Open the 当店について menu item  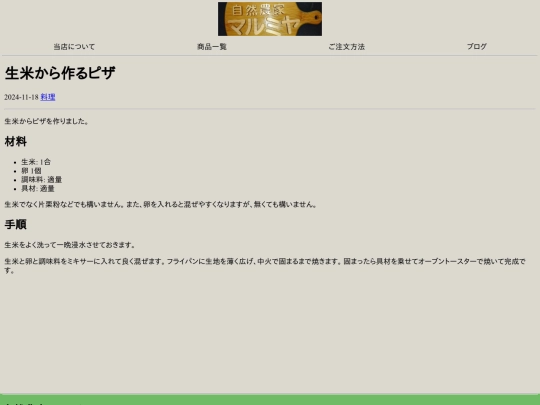74,46
